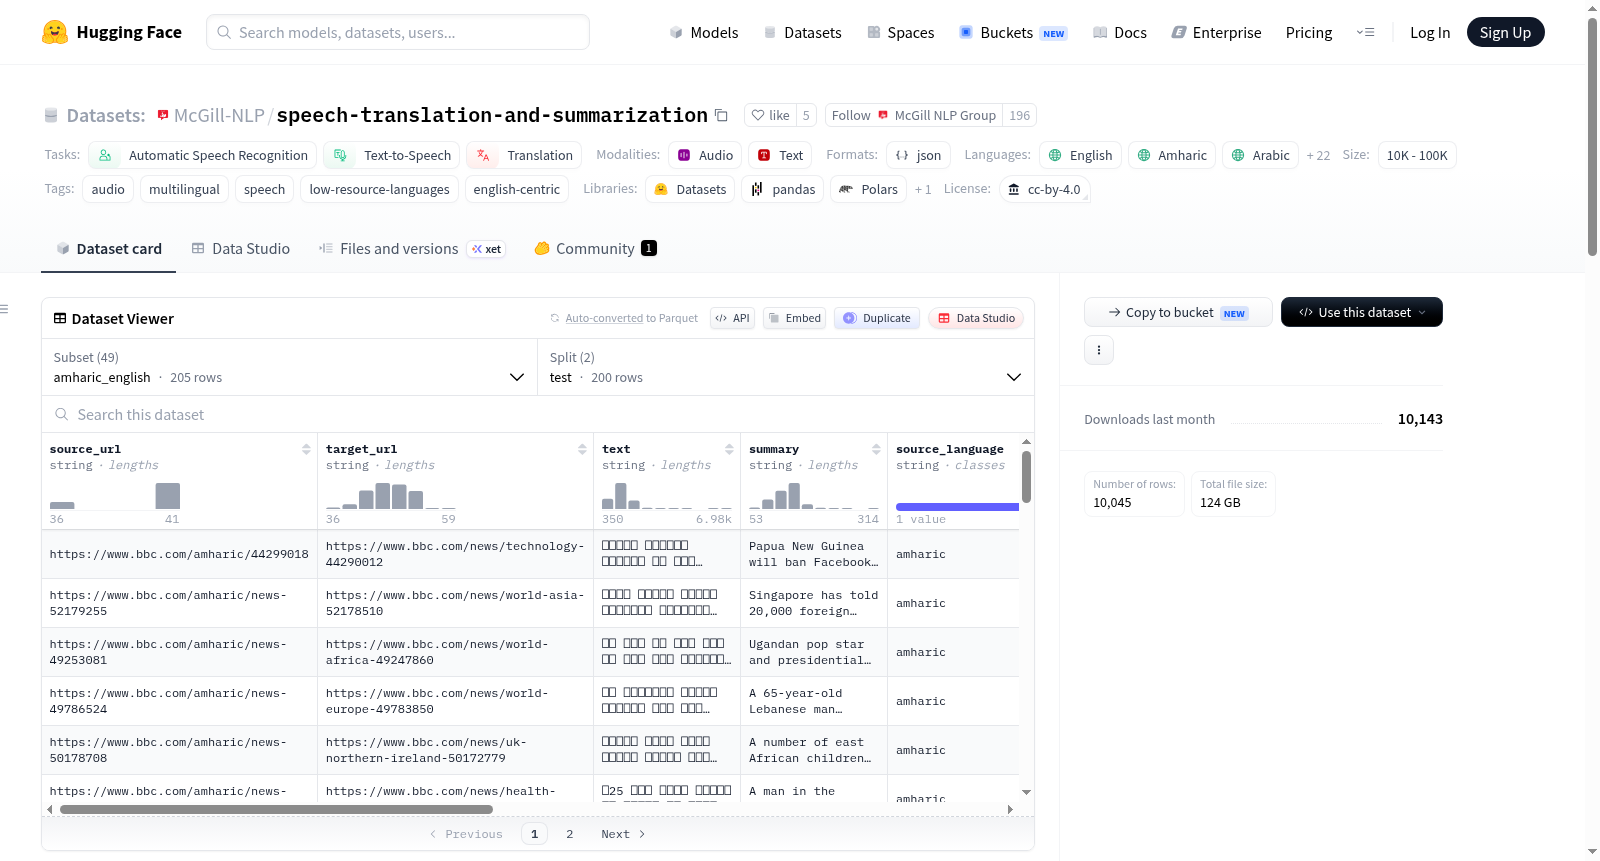Expand the Subset amharic_english dropdown
Viewport: 1600px width, 861px height.
pyautogui.click(x=289, y=367)
